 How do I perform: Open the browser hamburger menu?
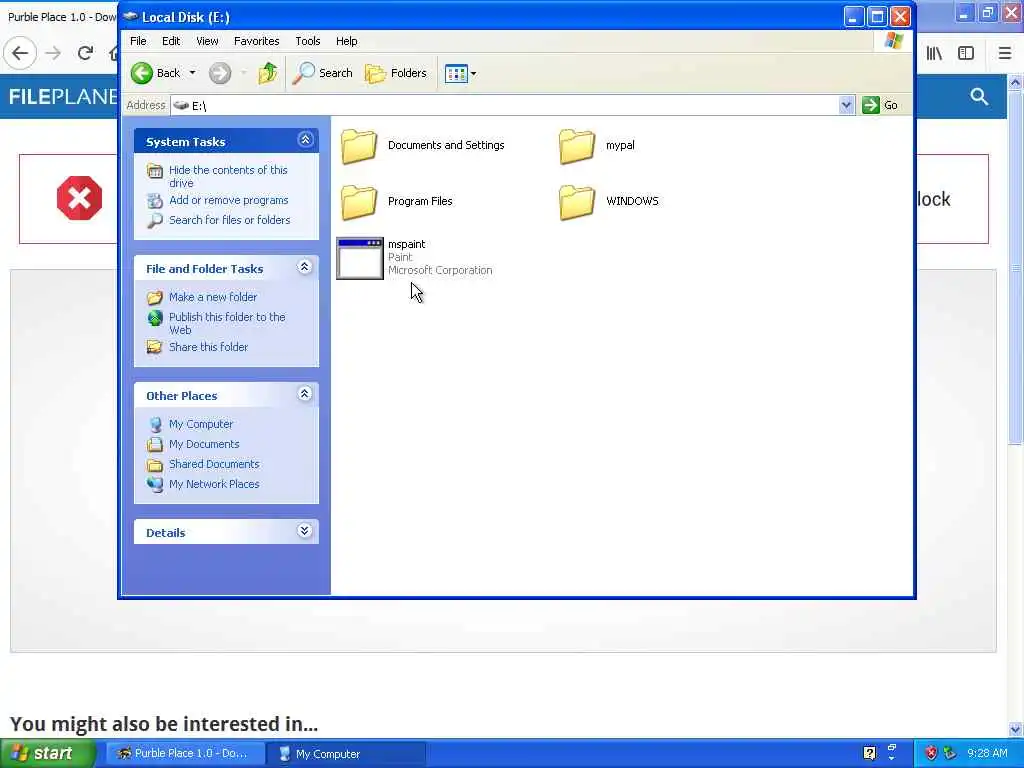[1005, 53]
